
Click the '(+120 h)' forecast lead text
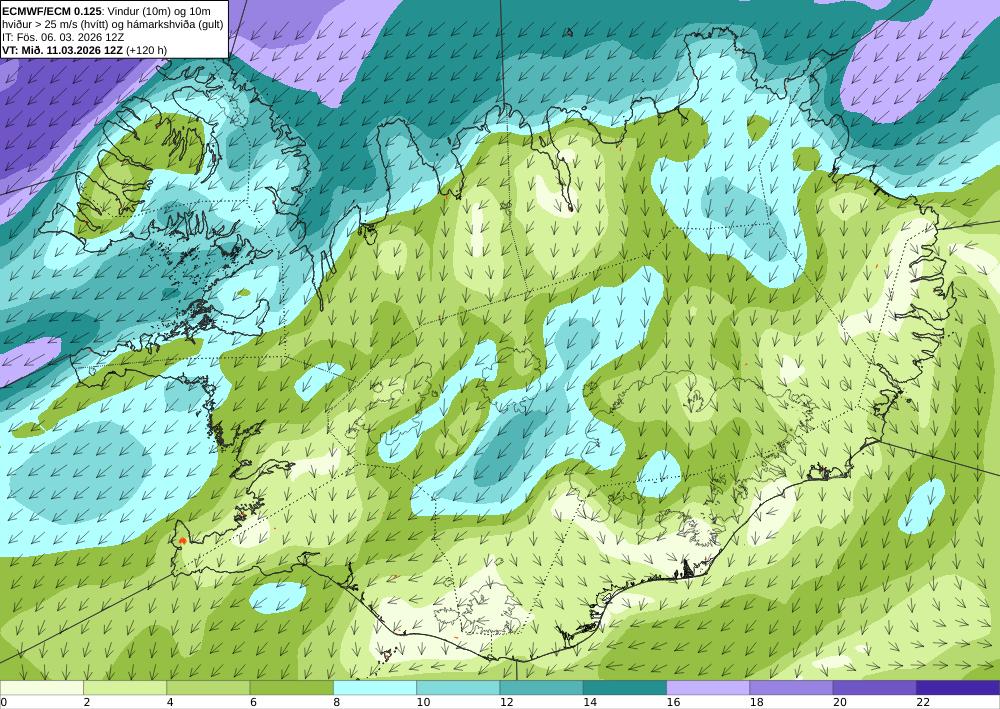tap(147, 50)
